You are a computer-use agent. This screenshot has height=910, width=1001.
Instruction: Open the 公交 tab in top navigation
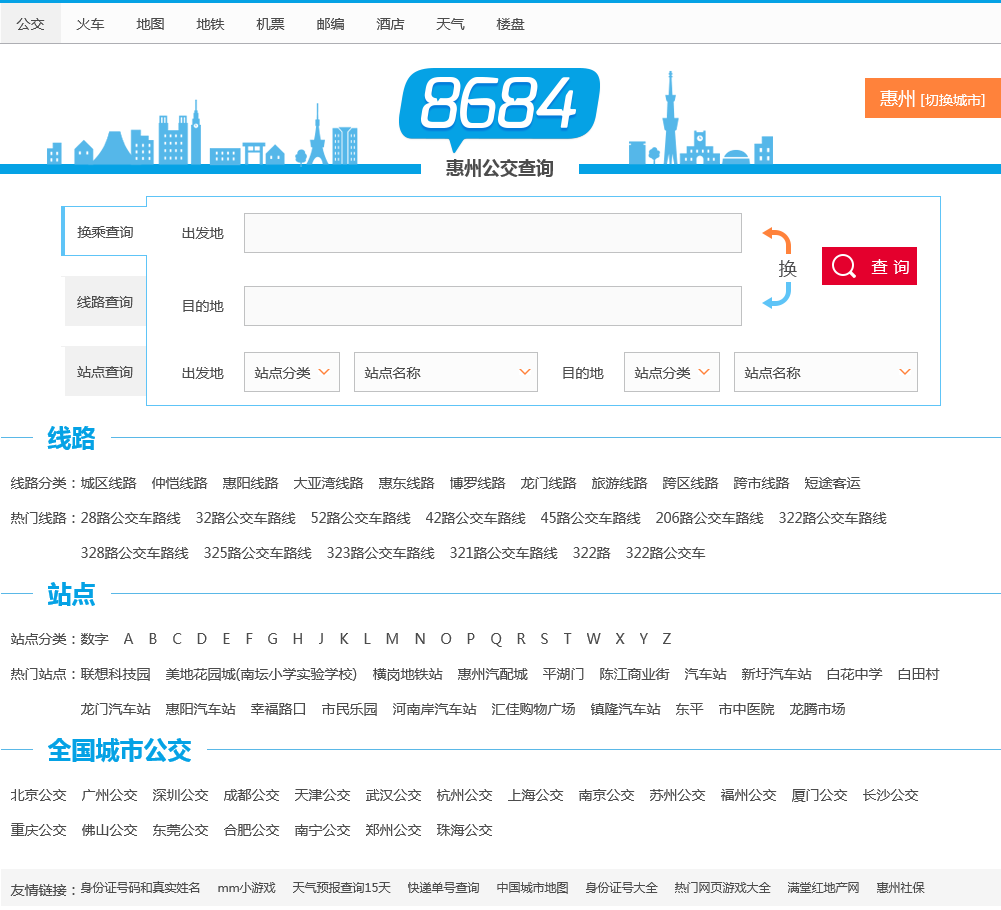pos(31,24)
